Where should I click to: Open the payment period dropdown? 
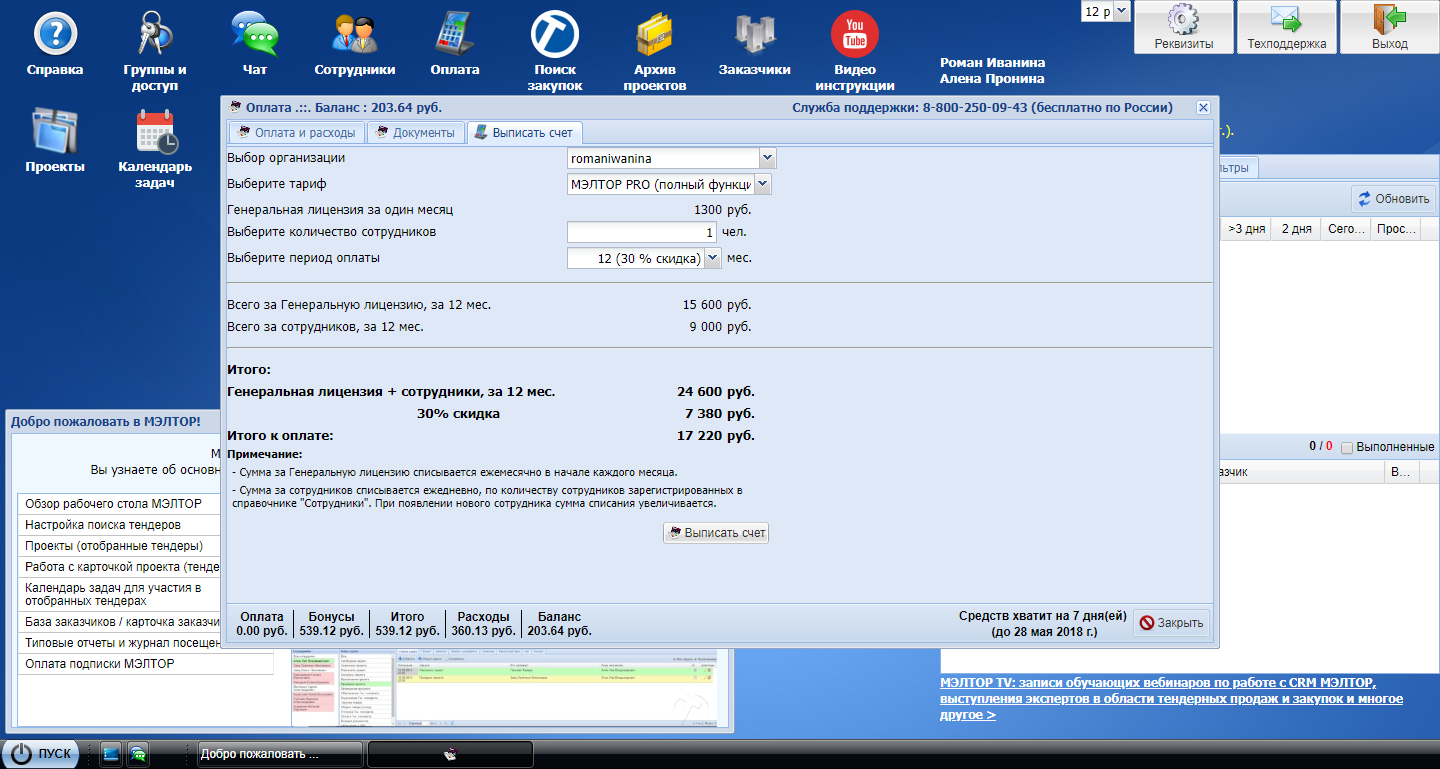point(712,258)
